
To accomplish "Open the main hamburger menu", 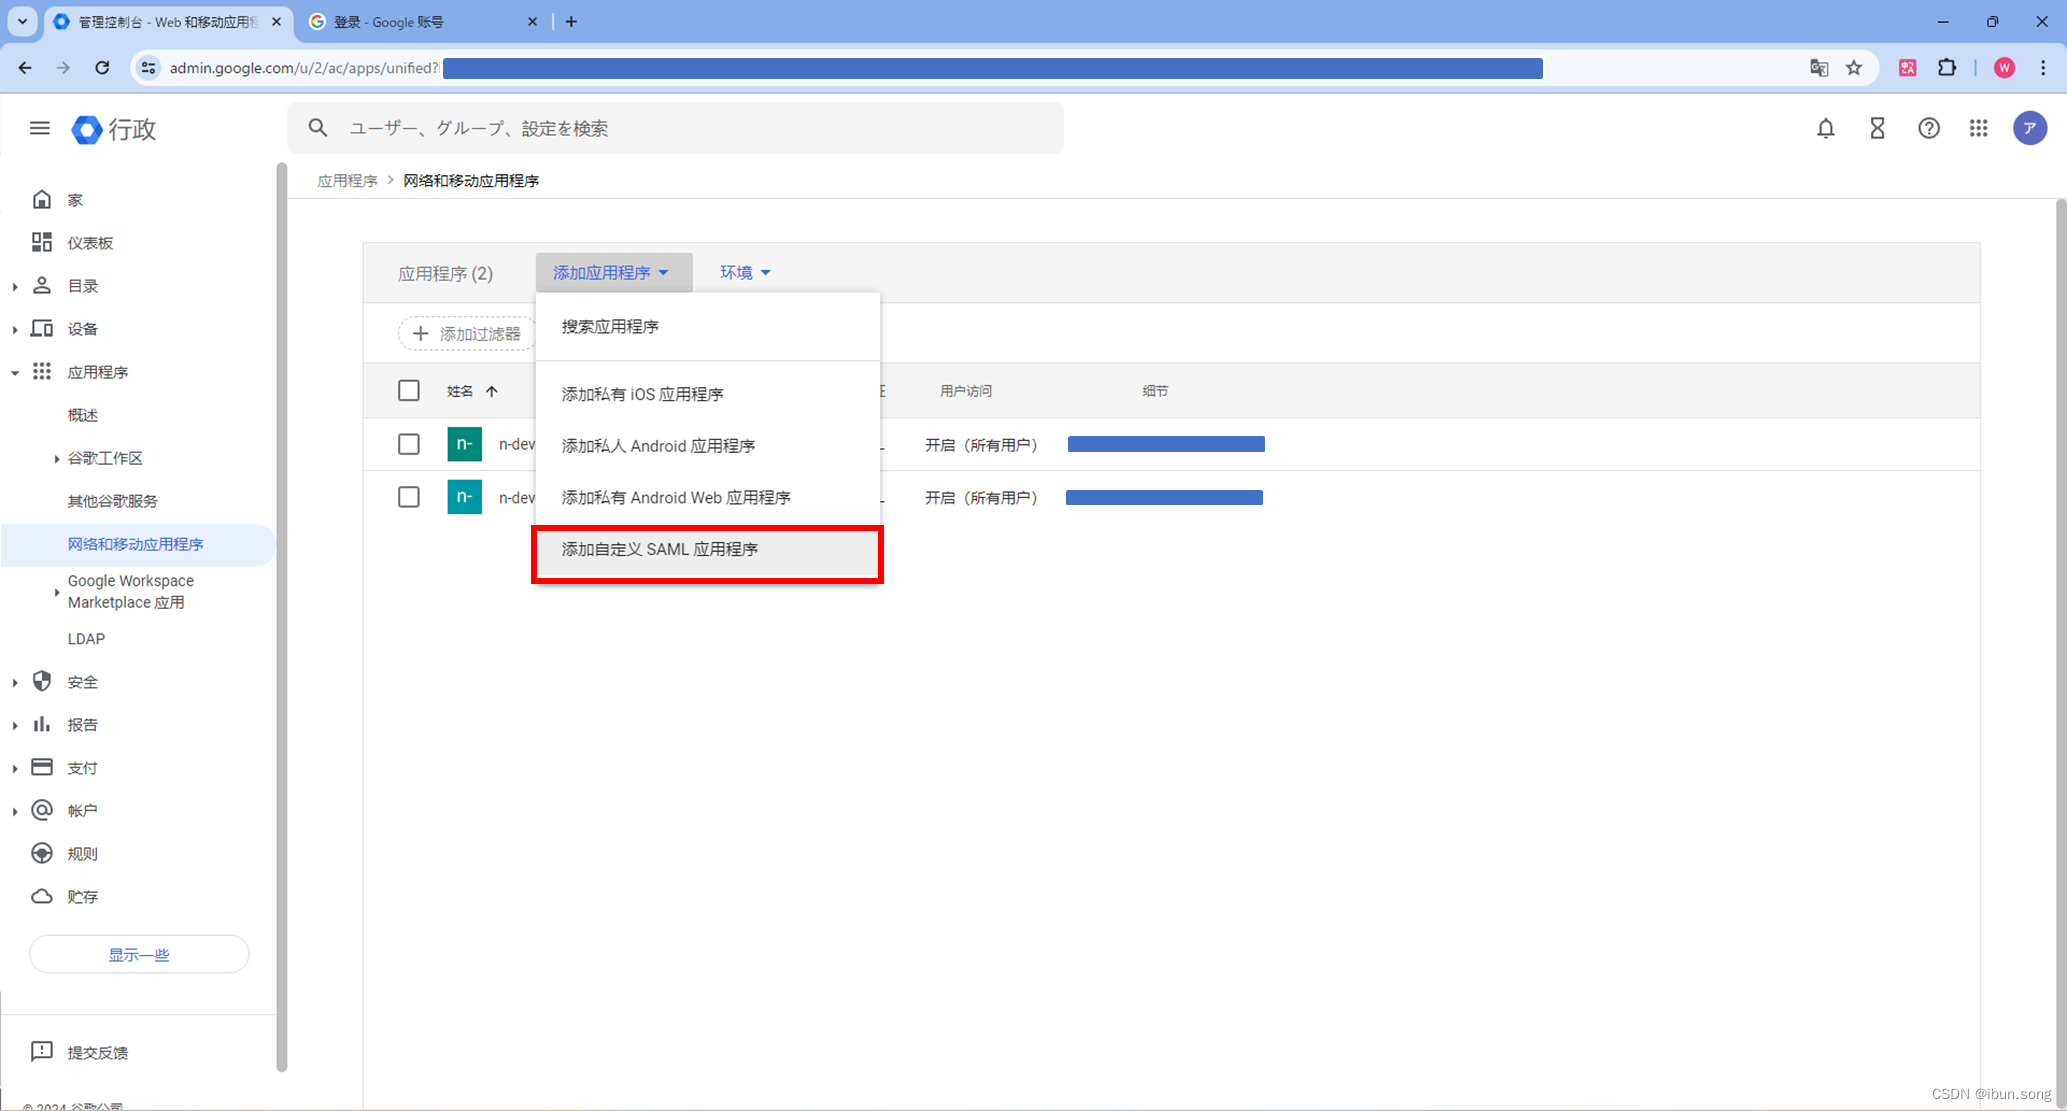I will [x=39, y=128].
